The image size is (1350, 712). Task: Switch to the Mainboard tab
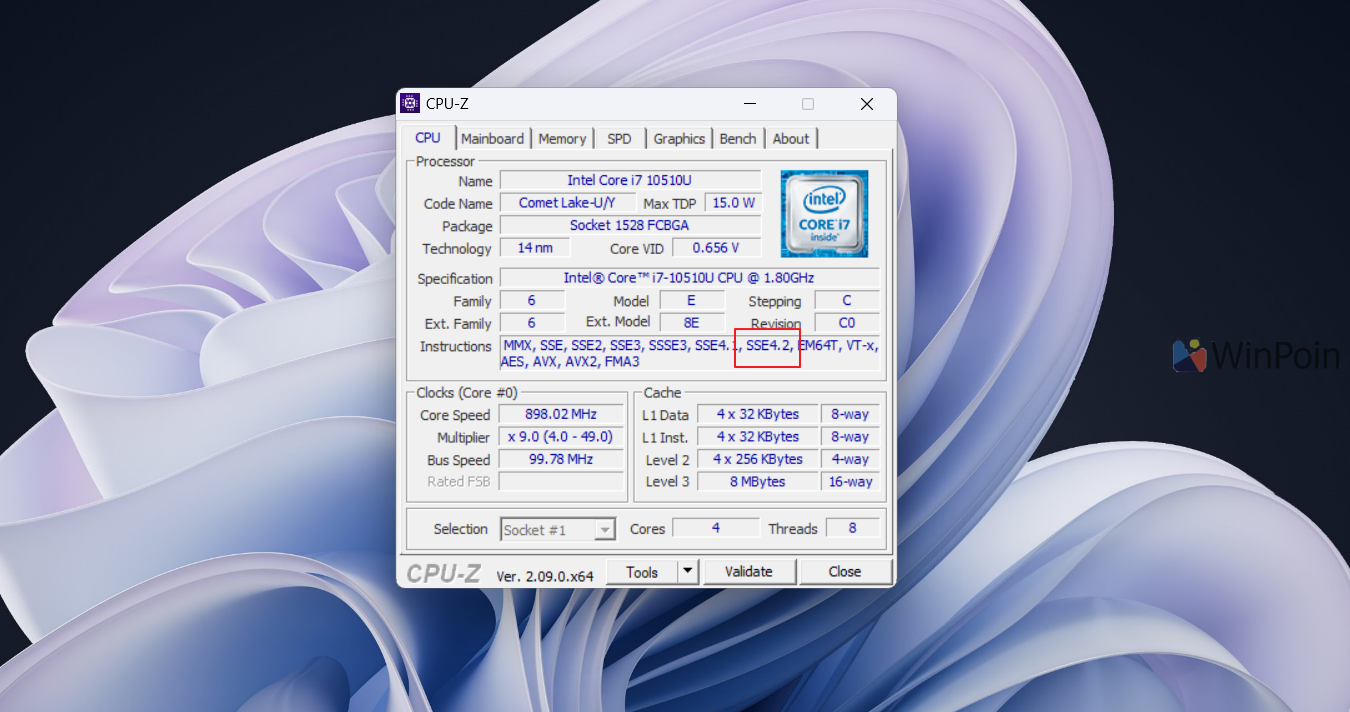(492, 139)
